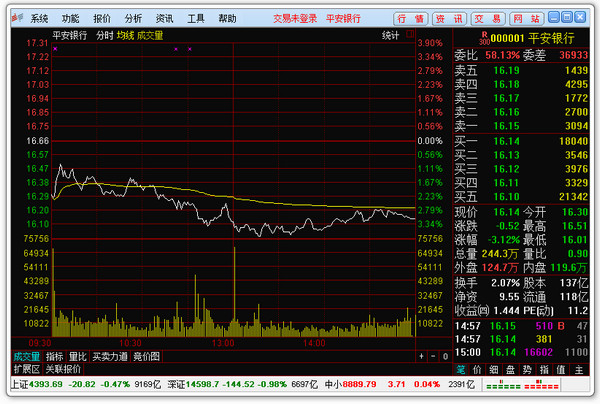Click the 中小 index value 8889.79
The image size is (600, 404).
[359, 384]
